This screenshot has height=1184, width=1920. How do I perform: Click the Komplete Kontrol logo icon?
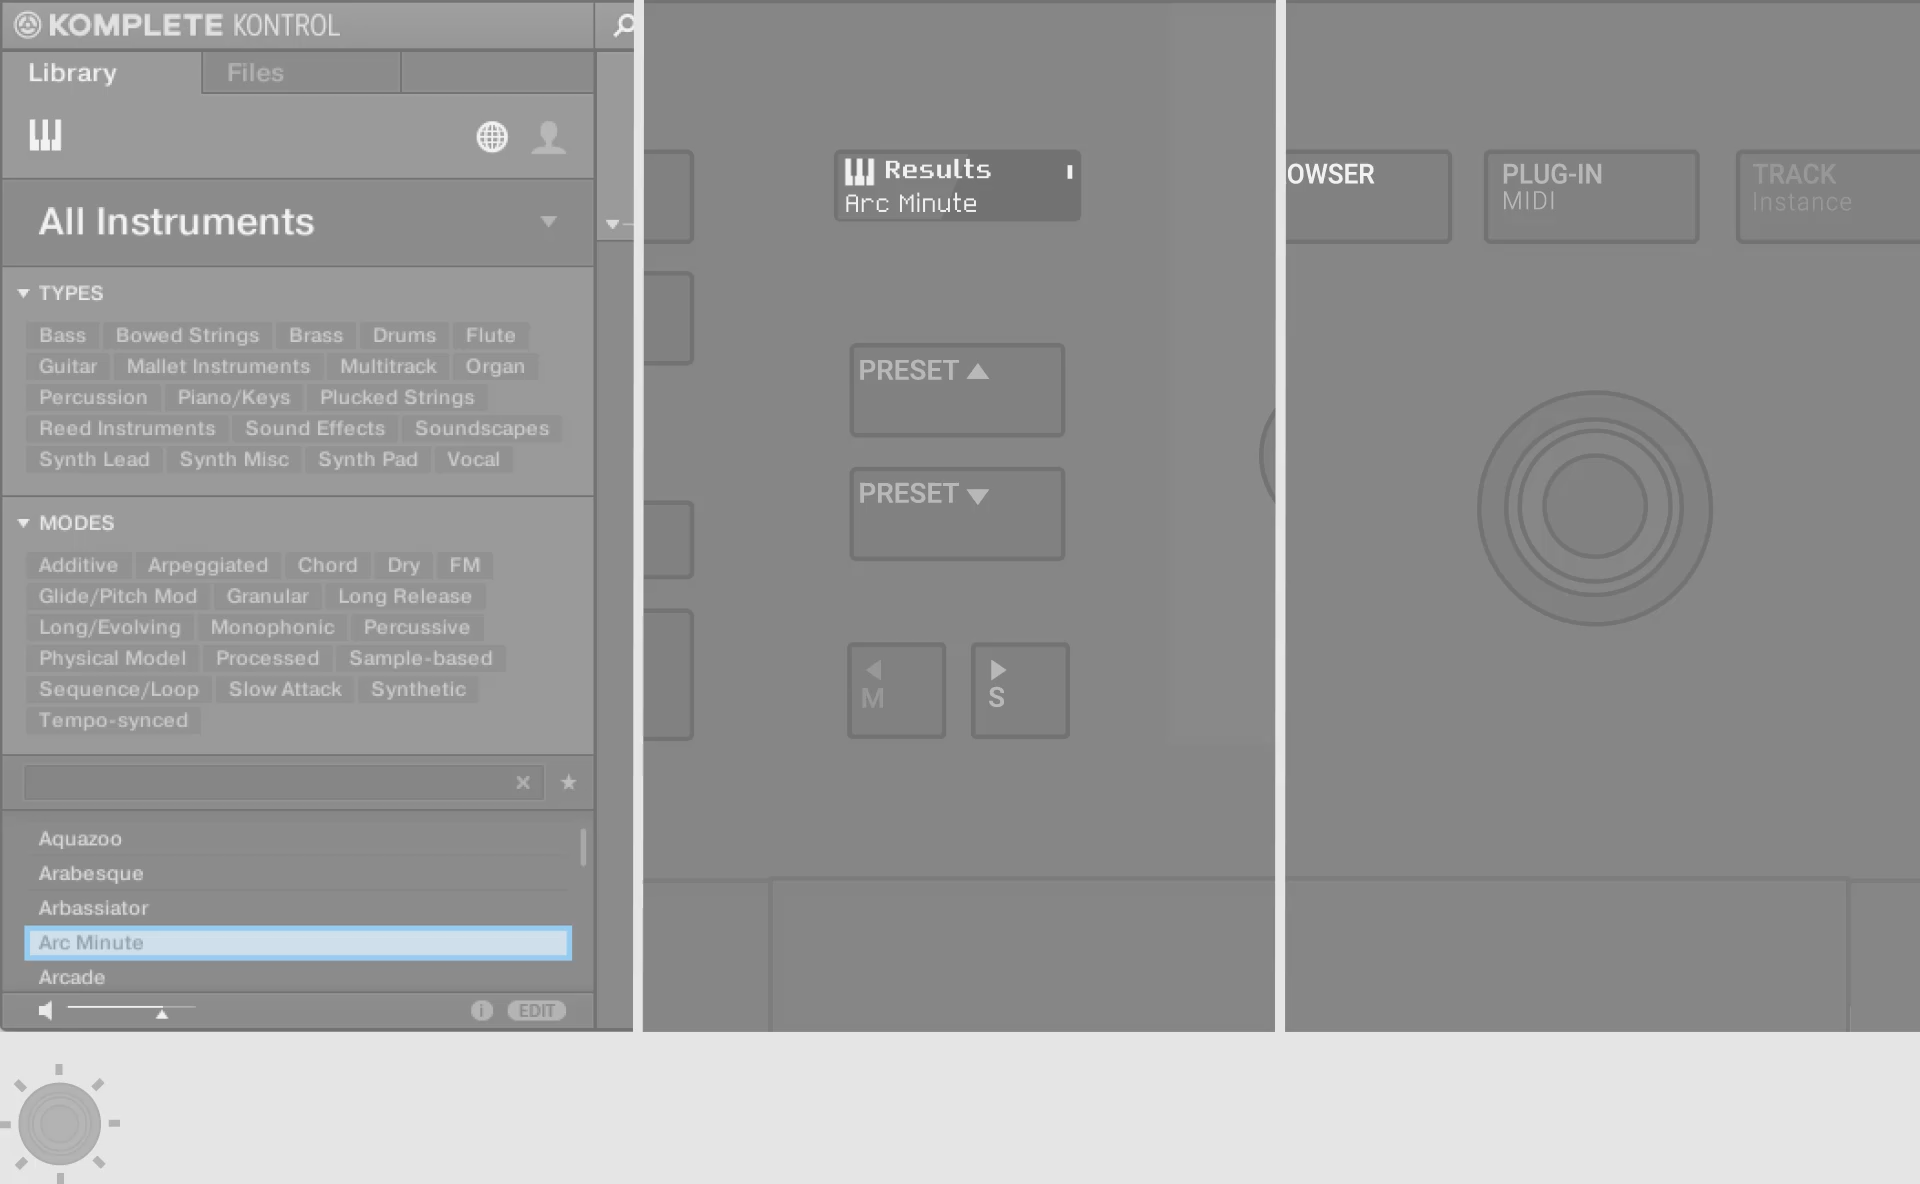[27, 25]
